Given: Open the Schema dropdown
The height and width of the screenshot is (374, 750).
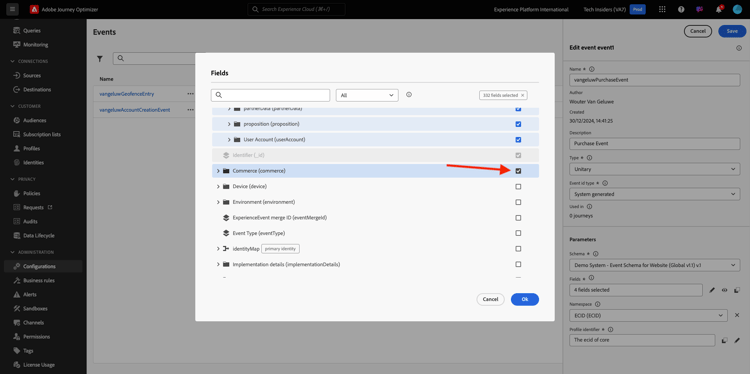Looking at the screenshot, I should [654, 265].
